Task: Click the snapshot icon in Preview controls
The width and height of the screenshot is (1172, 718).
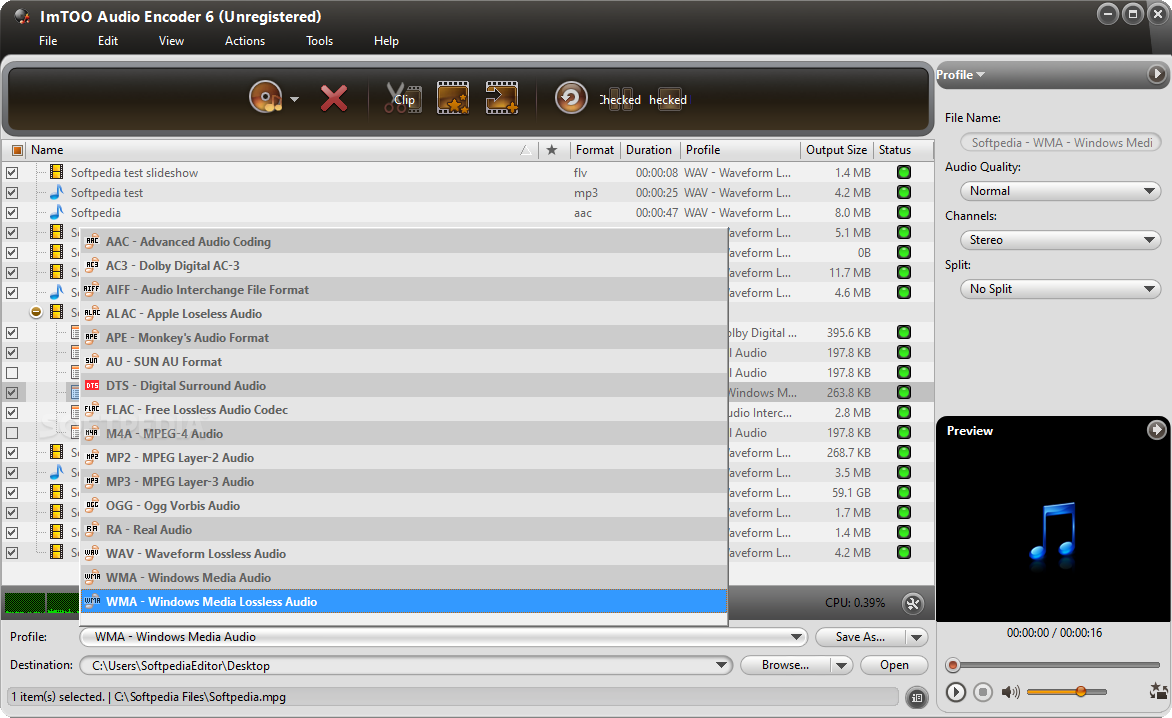Action: coord(1159,691)
